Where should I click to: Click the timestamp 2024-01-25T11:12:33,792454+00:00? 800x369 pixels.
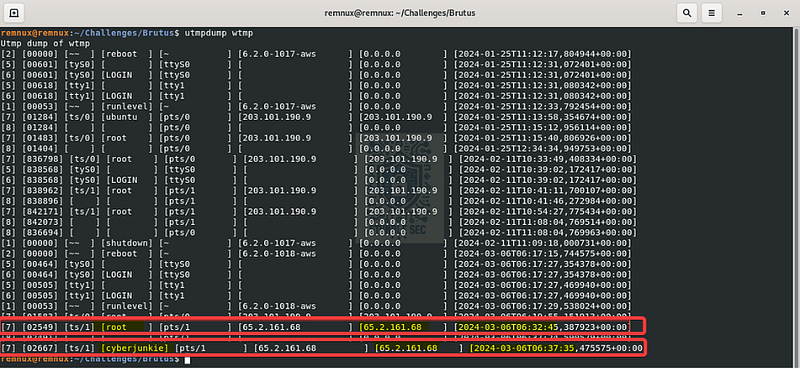(x=543, y=106)
